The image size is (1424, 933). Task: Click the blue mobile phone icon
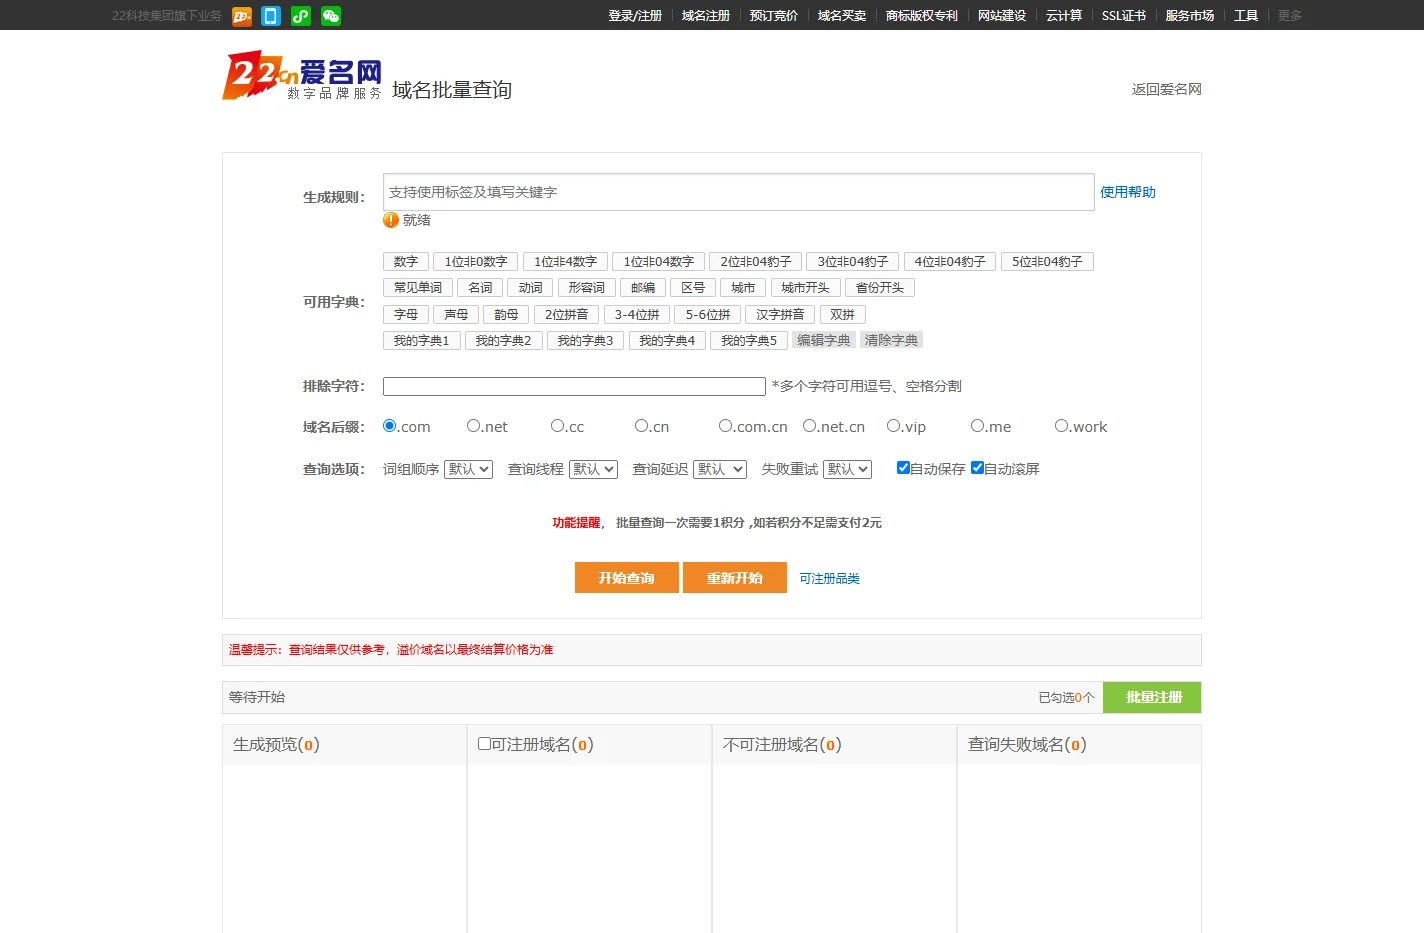pos(271,16)
